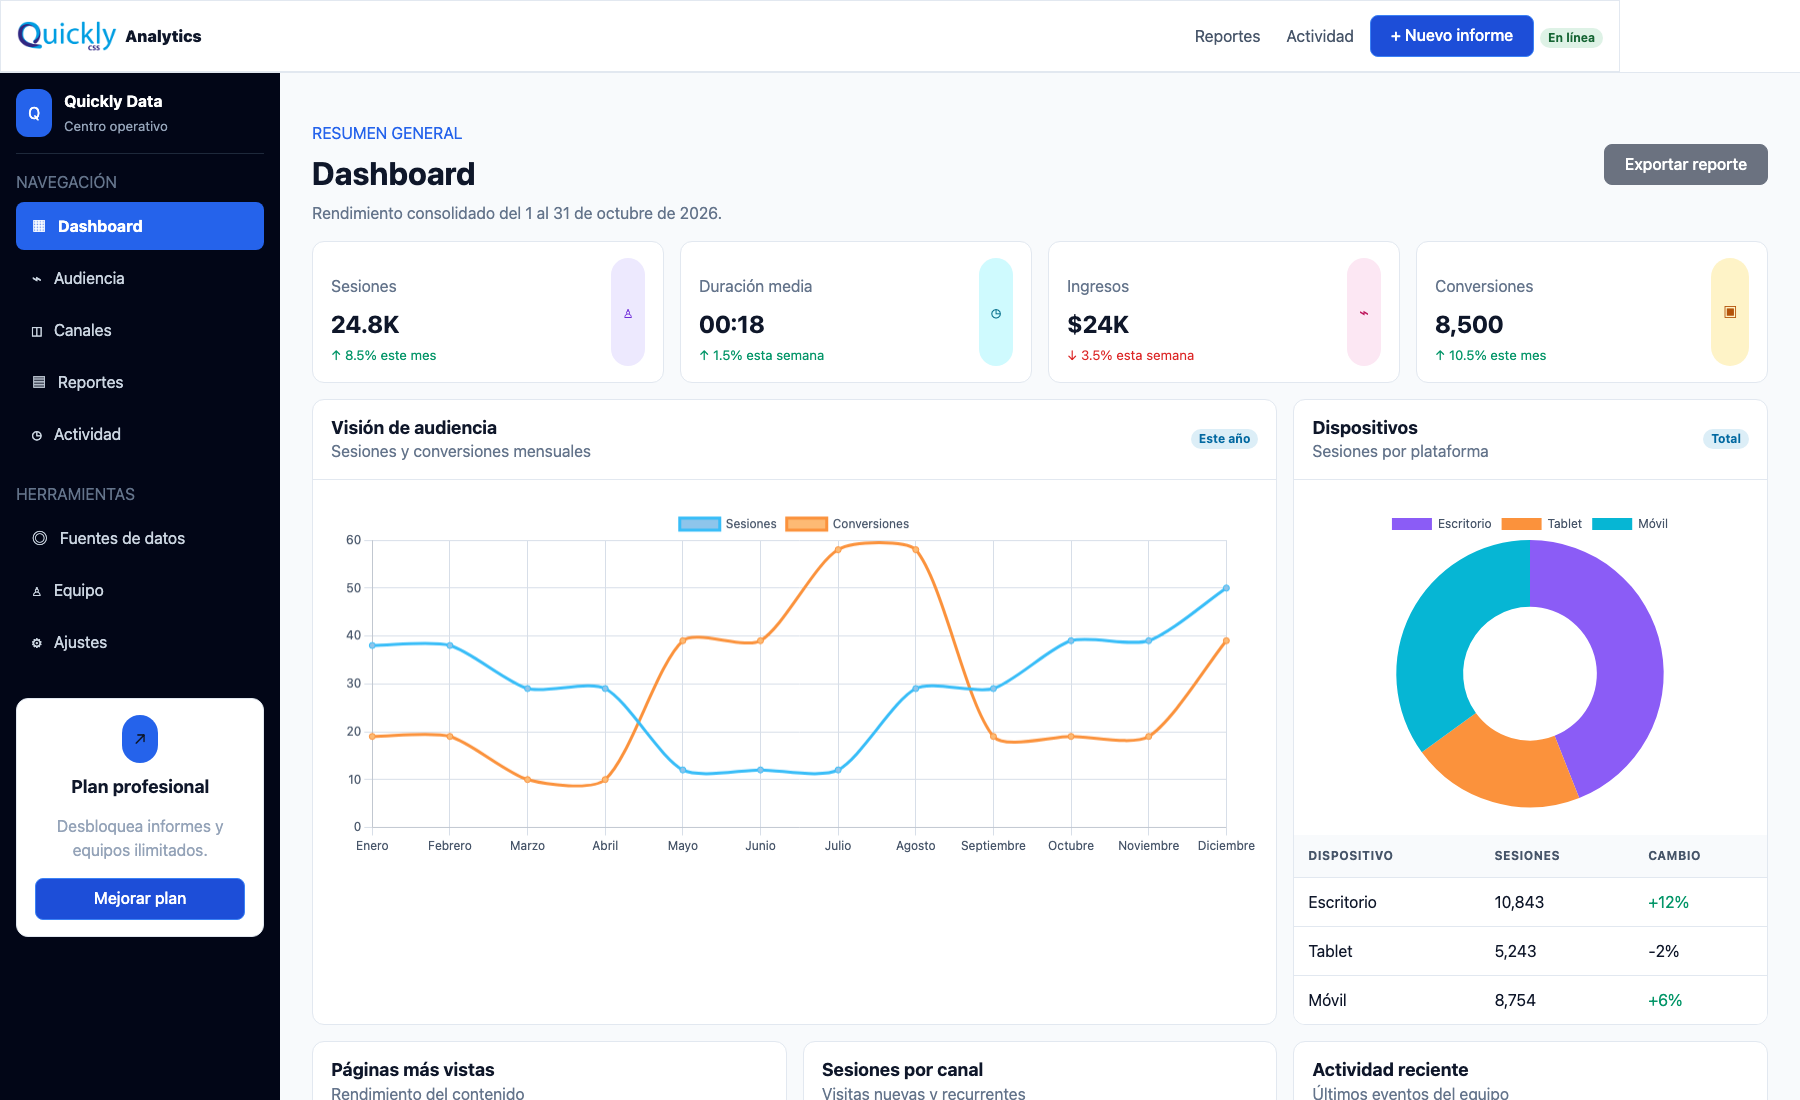Open Actividad link in top bar

click(x=1319, y=36)
